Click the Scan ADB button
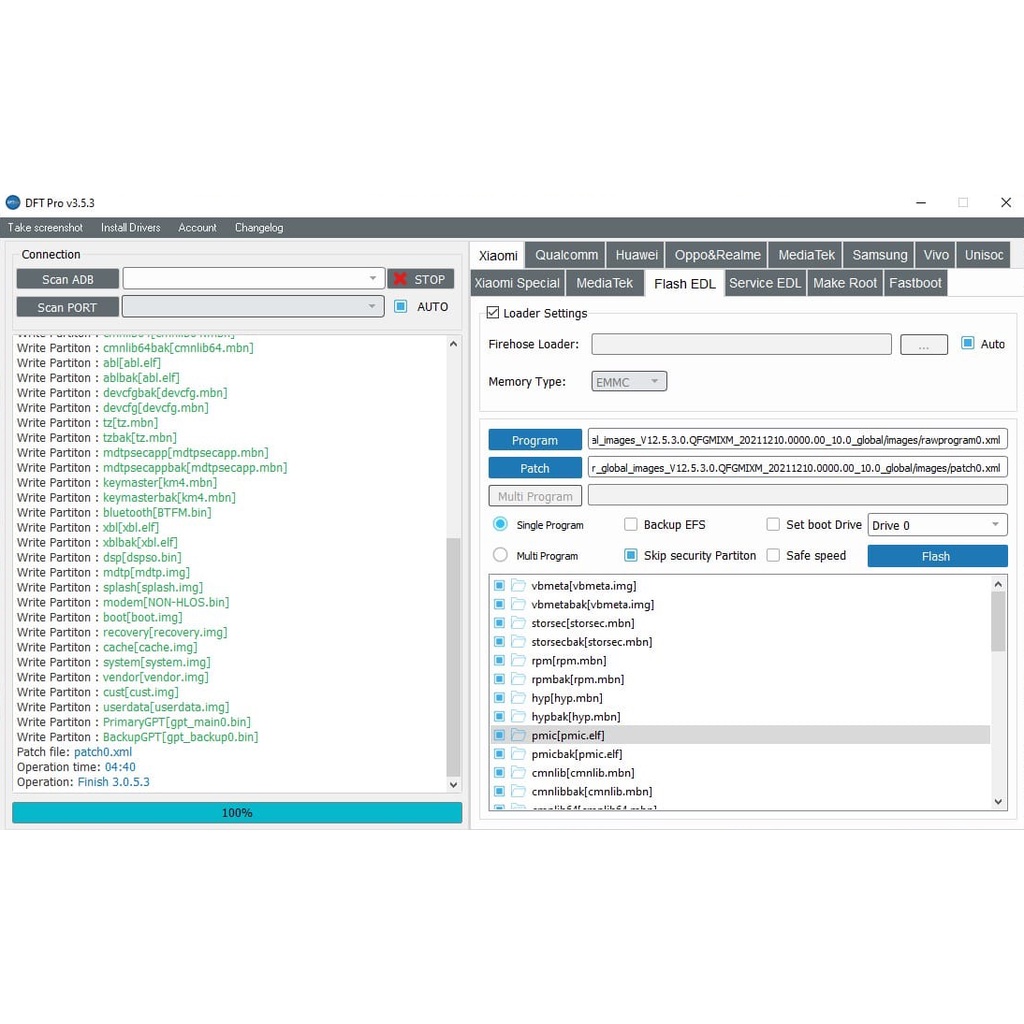This screenshot has width=1024, height=1024. point(68,279)
